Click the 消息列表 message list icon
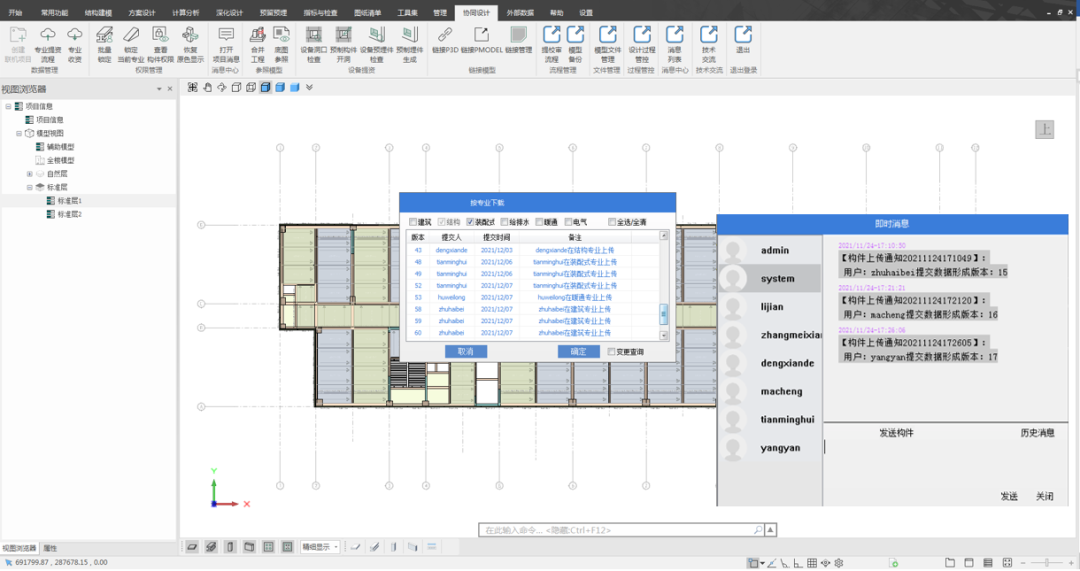The width and height of the screenshot is (1080, 571). pyautogui.click(x=674, y=44)
